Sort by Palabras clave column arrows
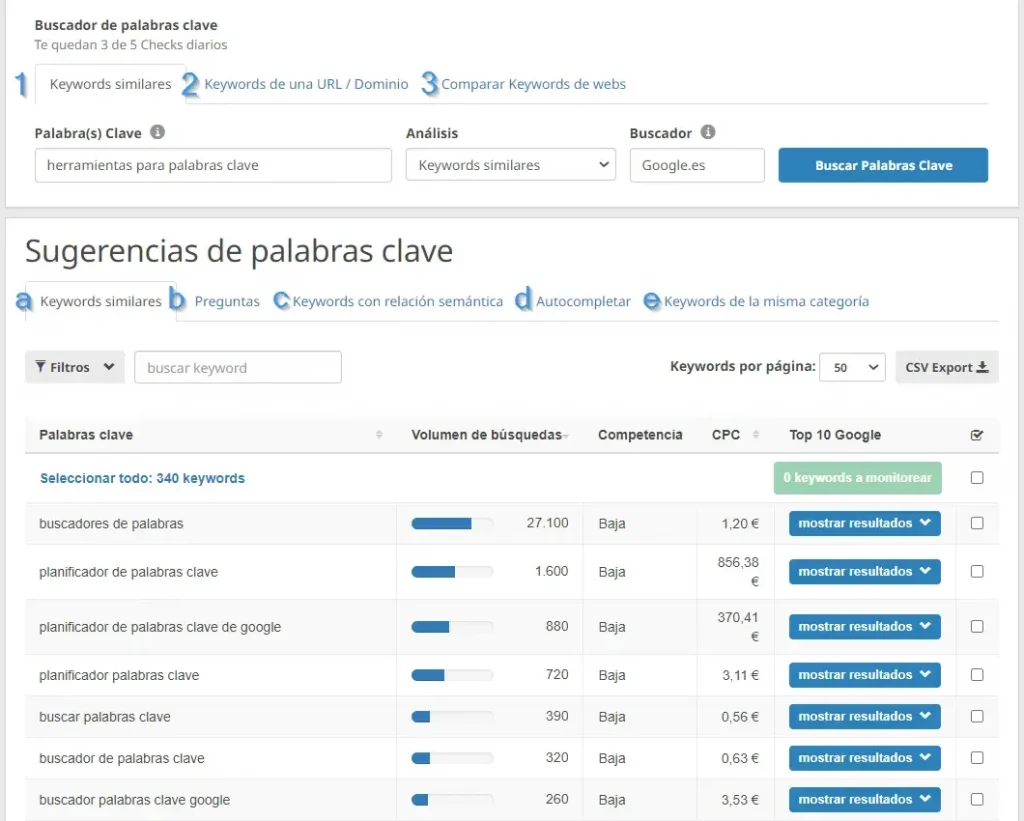The image size is (1024, 821). click(379, 435)
